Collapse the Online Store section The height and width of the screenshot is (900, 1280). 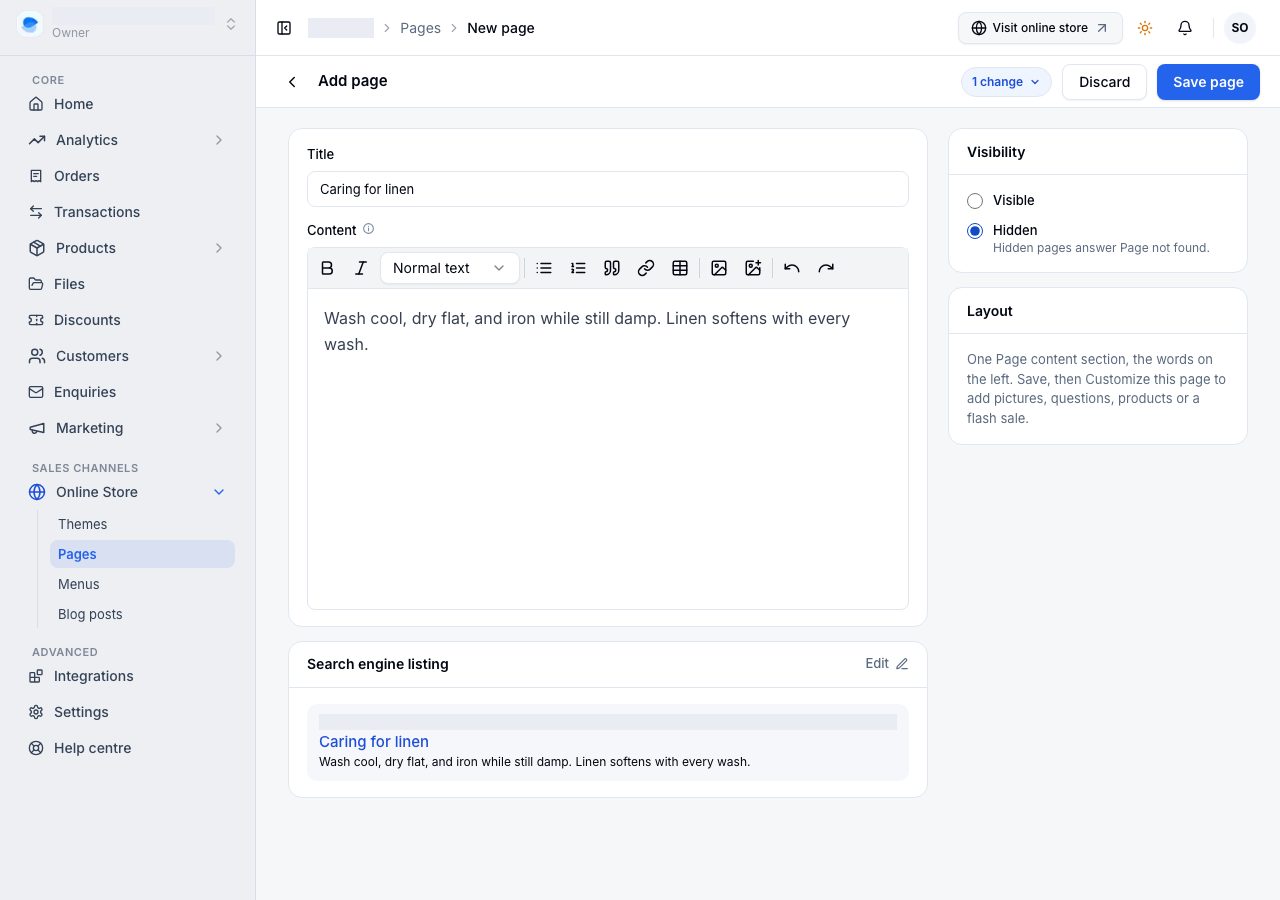coord(219,492)
